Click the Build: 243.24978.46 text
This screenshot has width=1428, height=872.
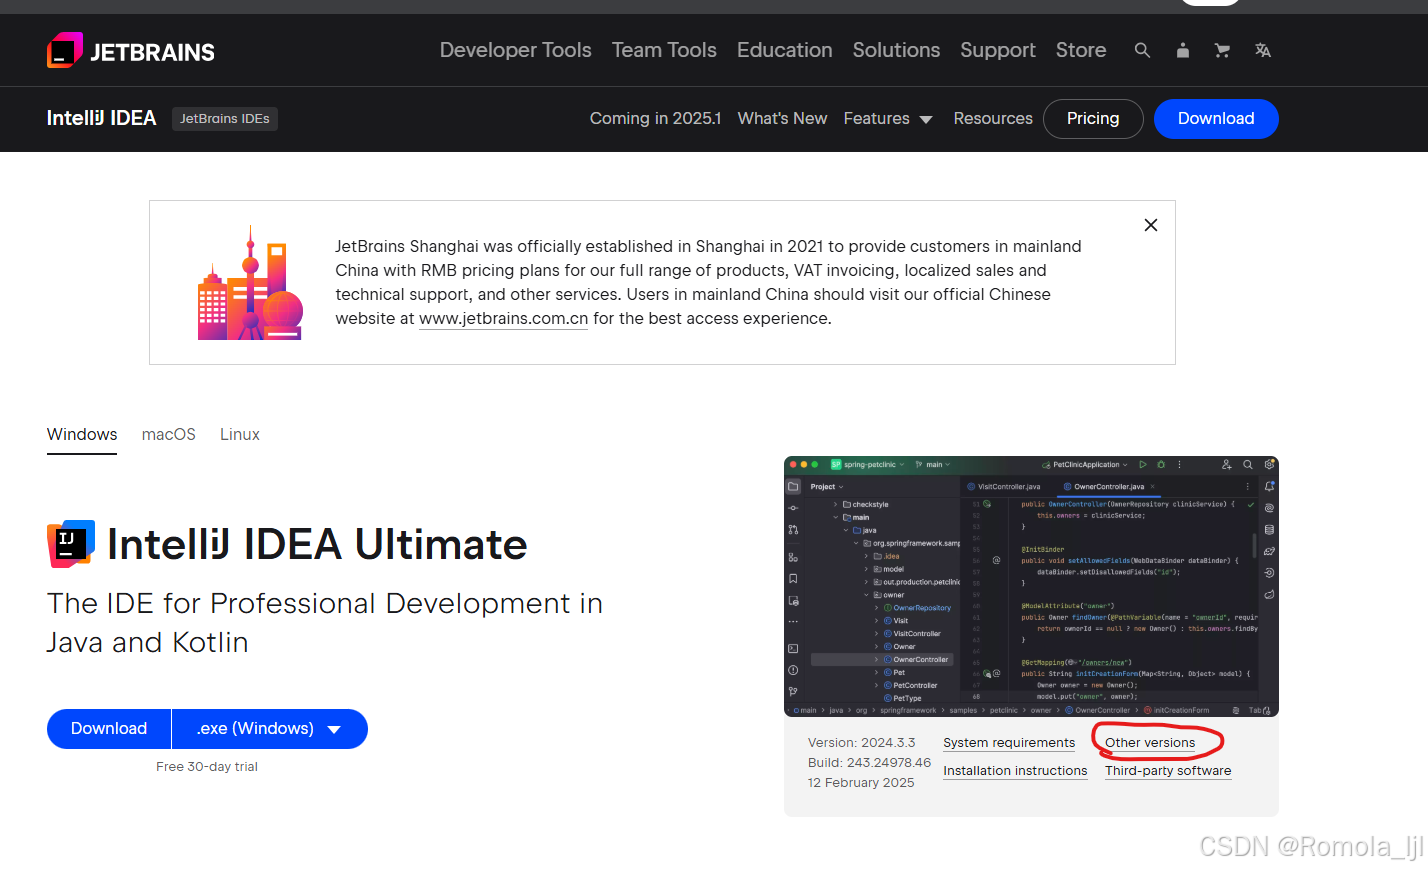click(869, 762)
